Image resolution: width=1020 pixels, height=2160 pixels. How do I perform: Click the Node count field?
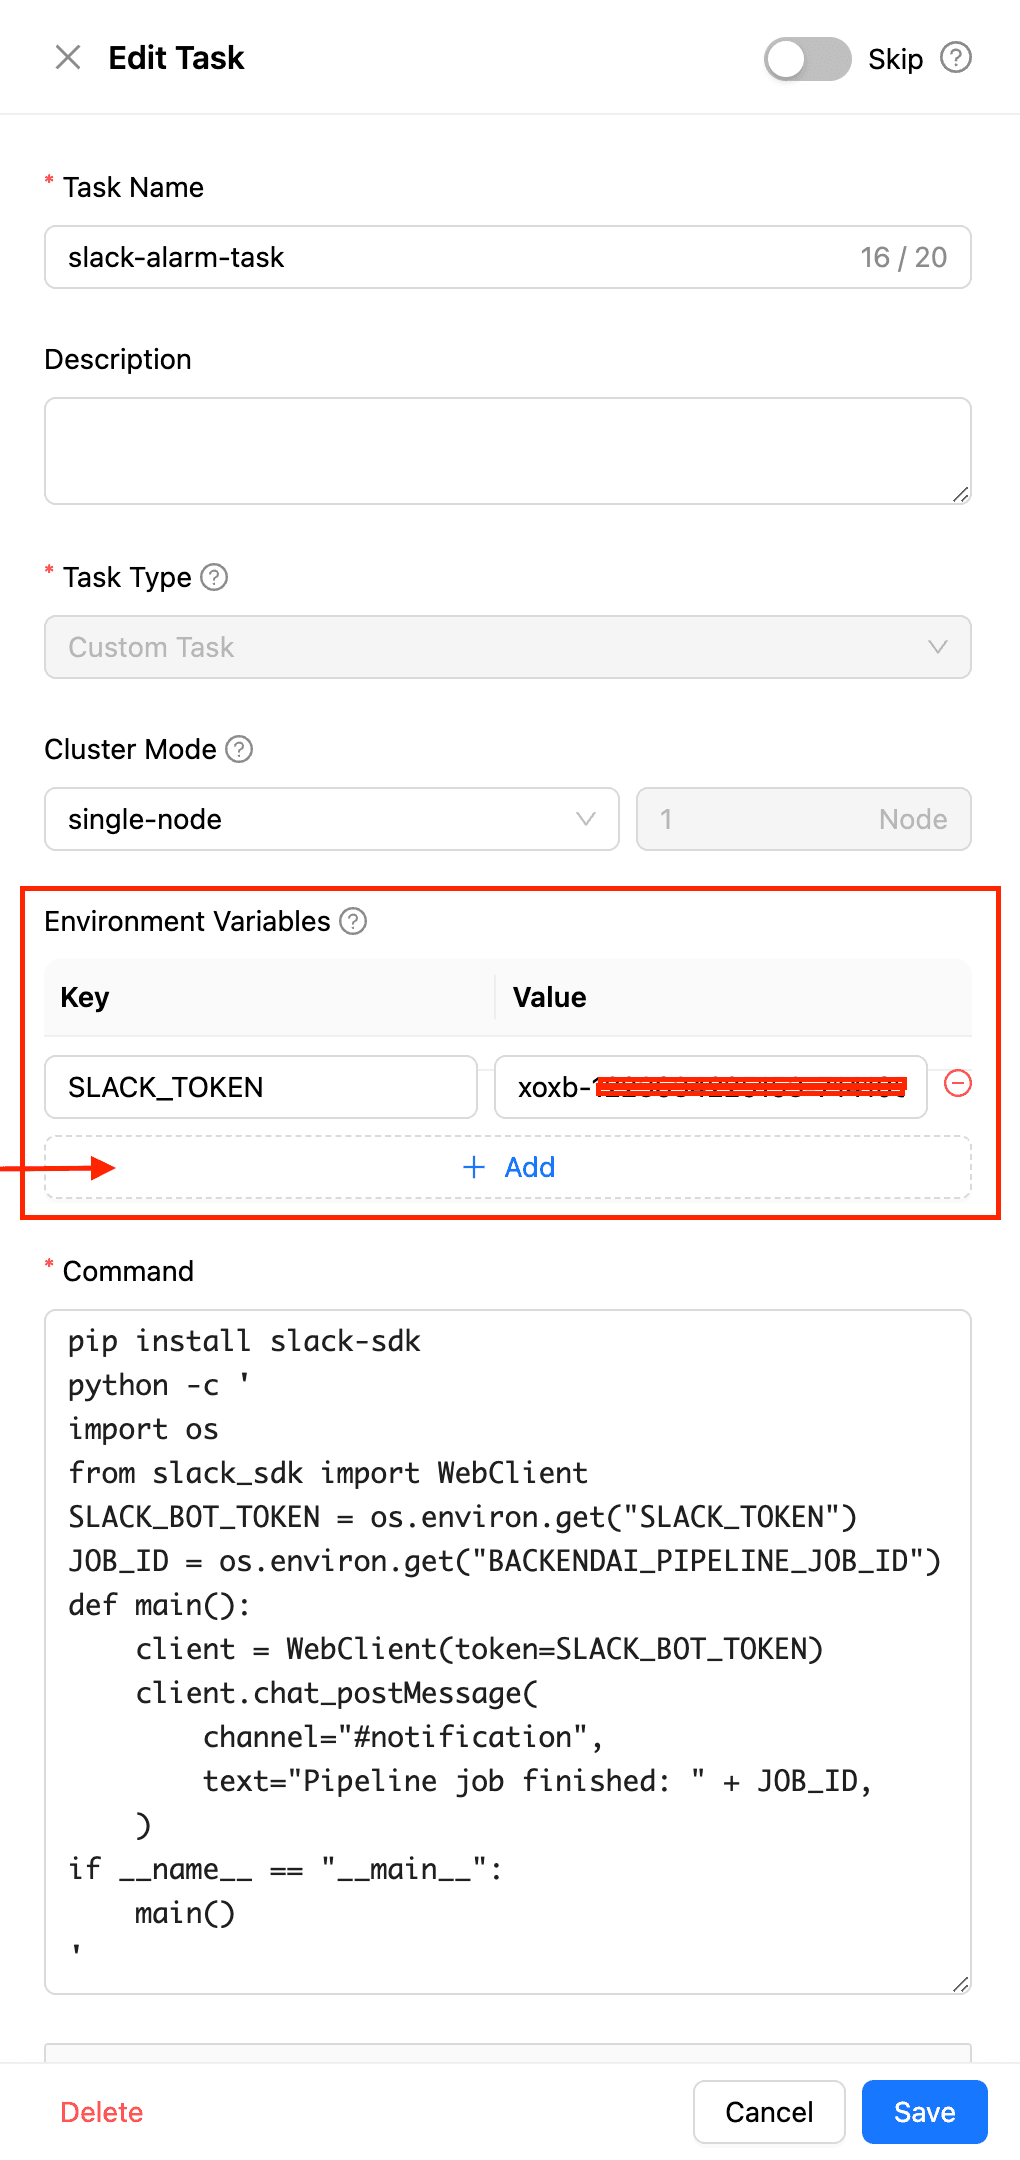[804, 819]
